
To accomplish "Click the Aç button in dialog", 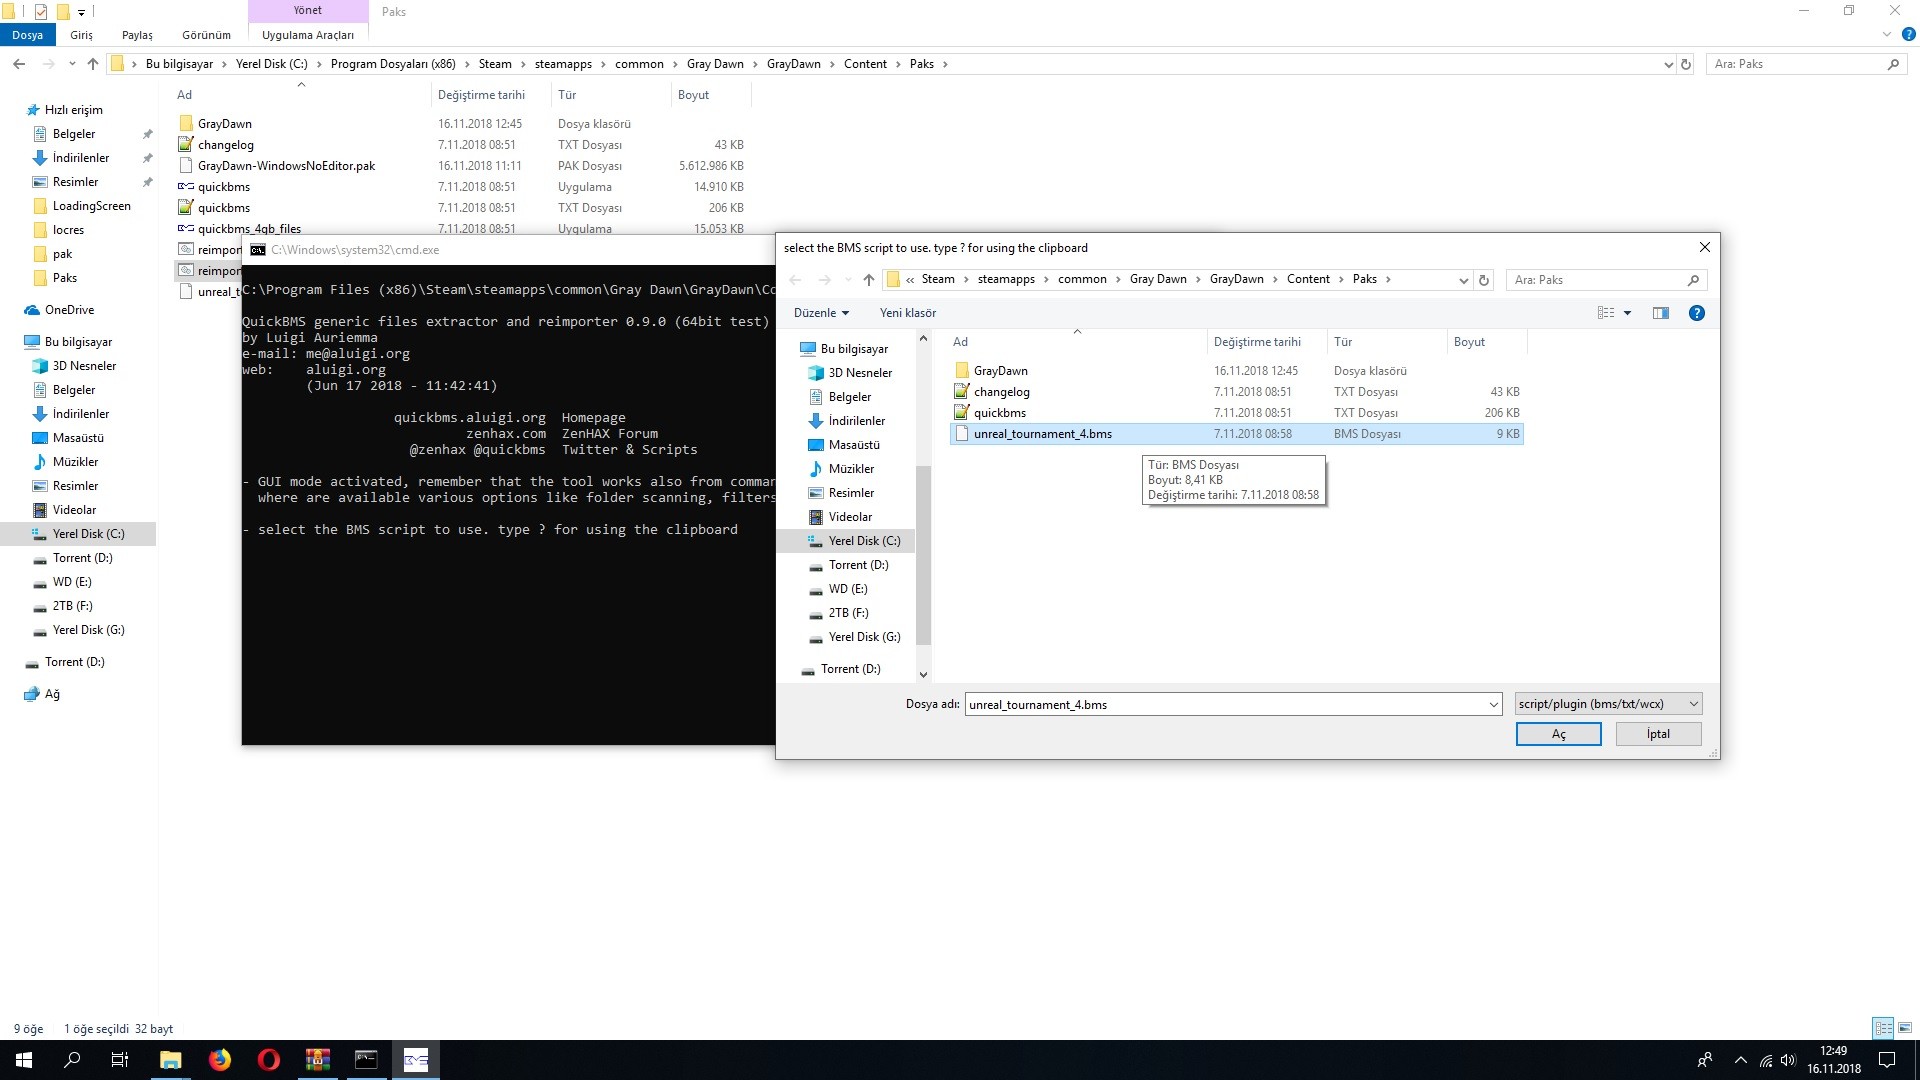I will pyautogui.click(x=1558, y=734).
